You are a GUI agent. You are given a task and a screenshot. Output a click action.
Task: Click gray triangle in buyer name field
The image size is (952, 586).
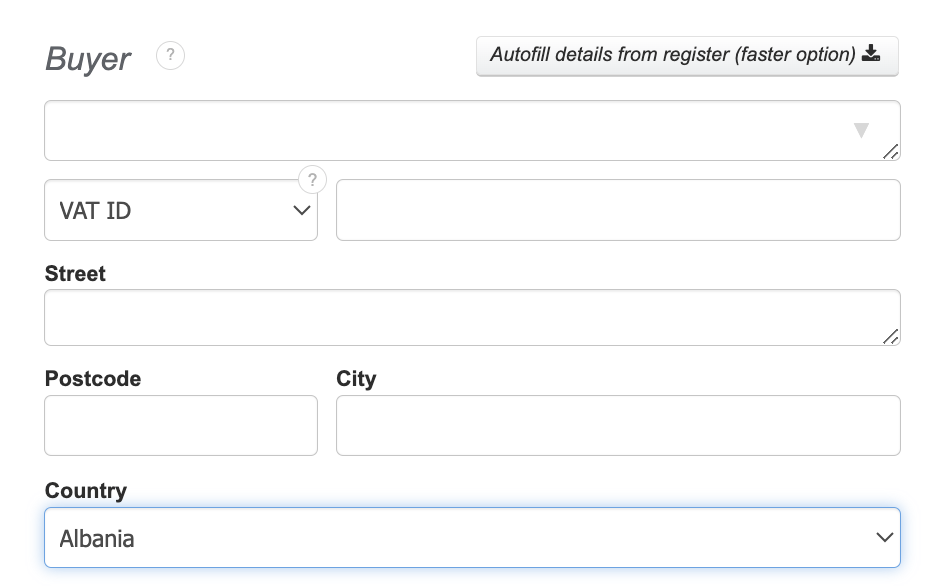[861, 130]
